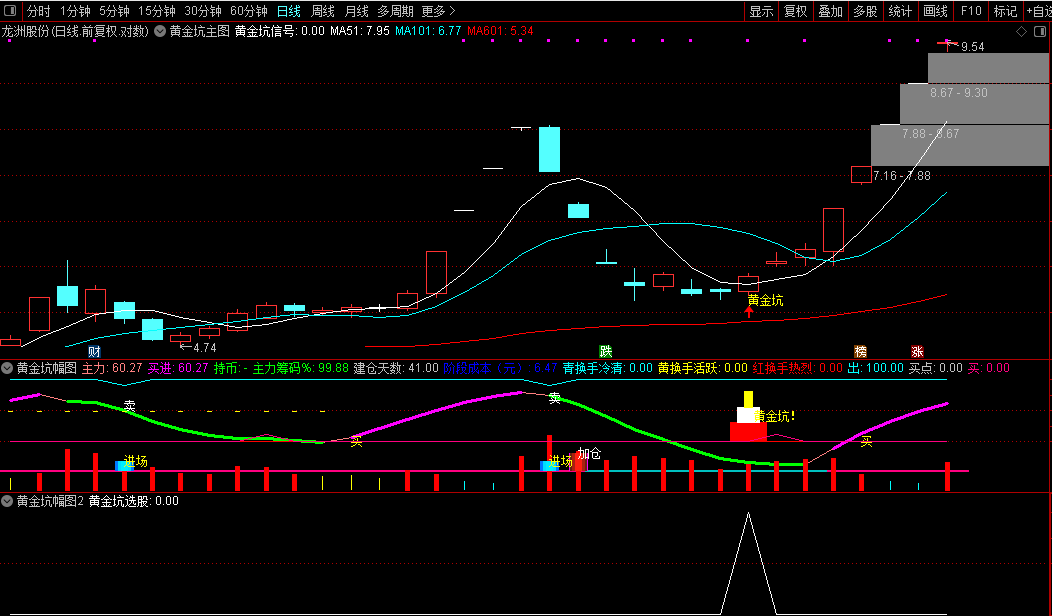The image size is (1052, 616).
Task: Click the 加仓 label in sub-chart
Action: [589, 454]
